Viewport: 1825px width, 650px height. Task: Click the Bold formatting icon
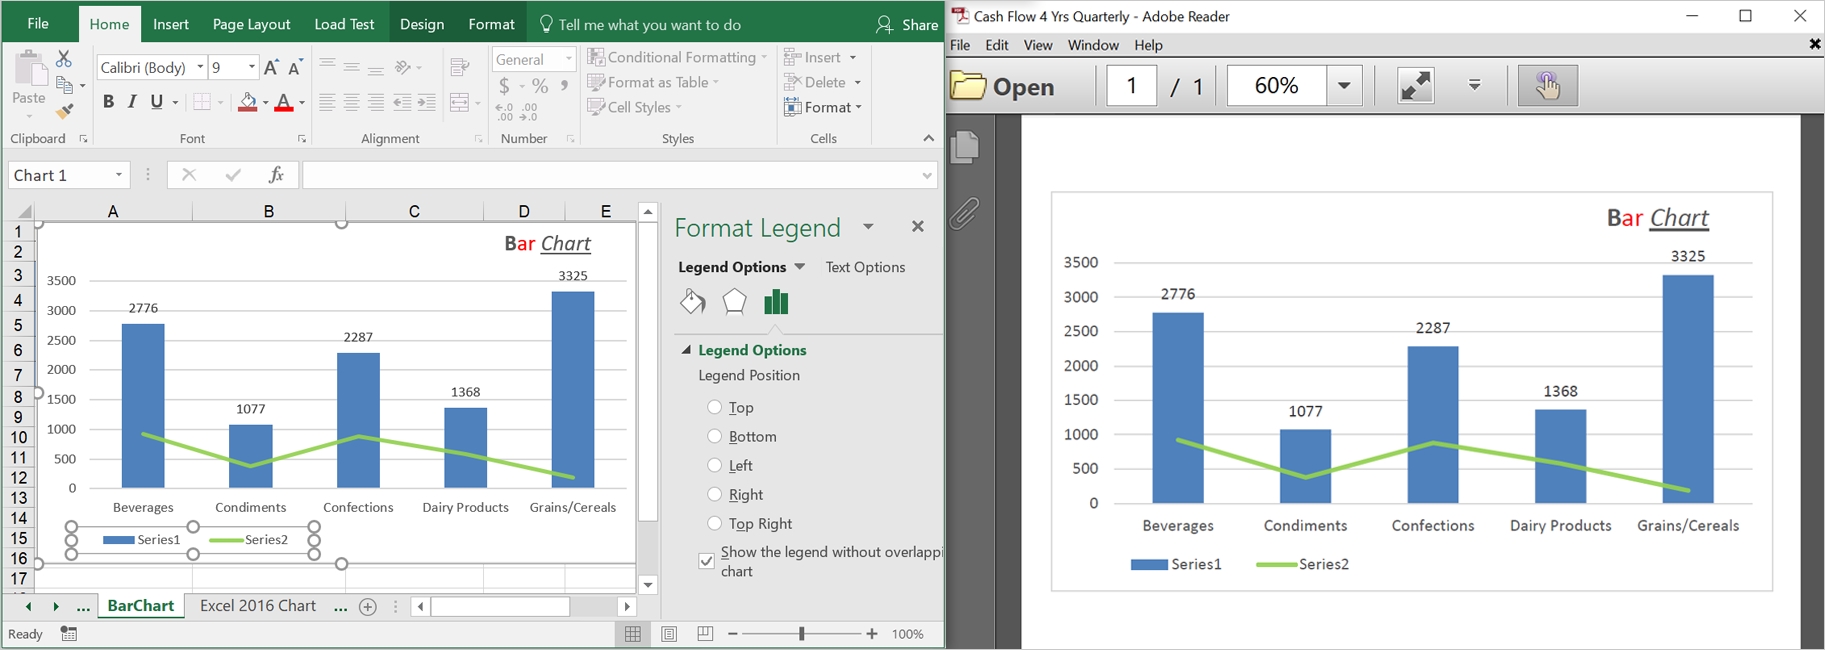(x=108, y=102)
